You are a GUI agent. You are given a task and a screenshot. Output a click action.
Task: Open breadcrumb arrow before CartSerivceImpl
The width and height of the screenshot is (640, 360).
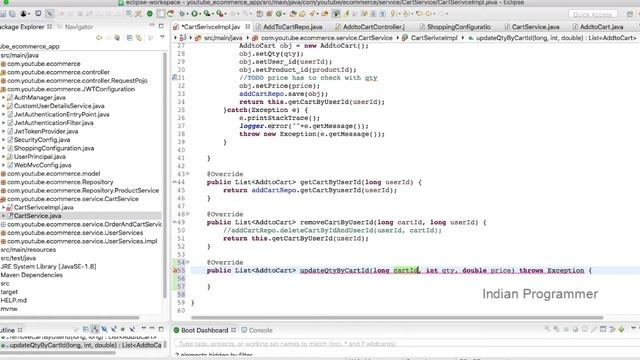click(x=398, y=38)
